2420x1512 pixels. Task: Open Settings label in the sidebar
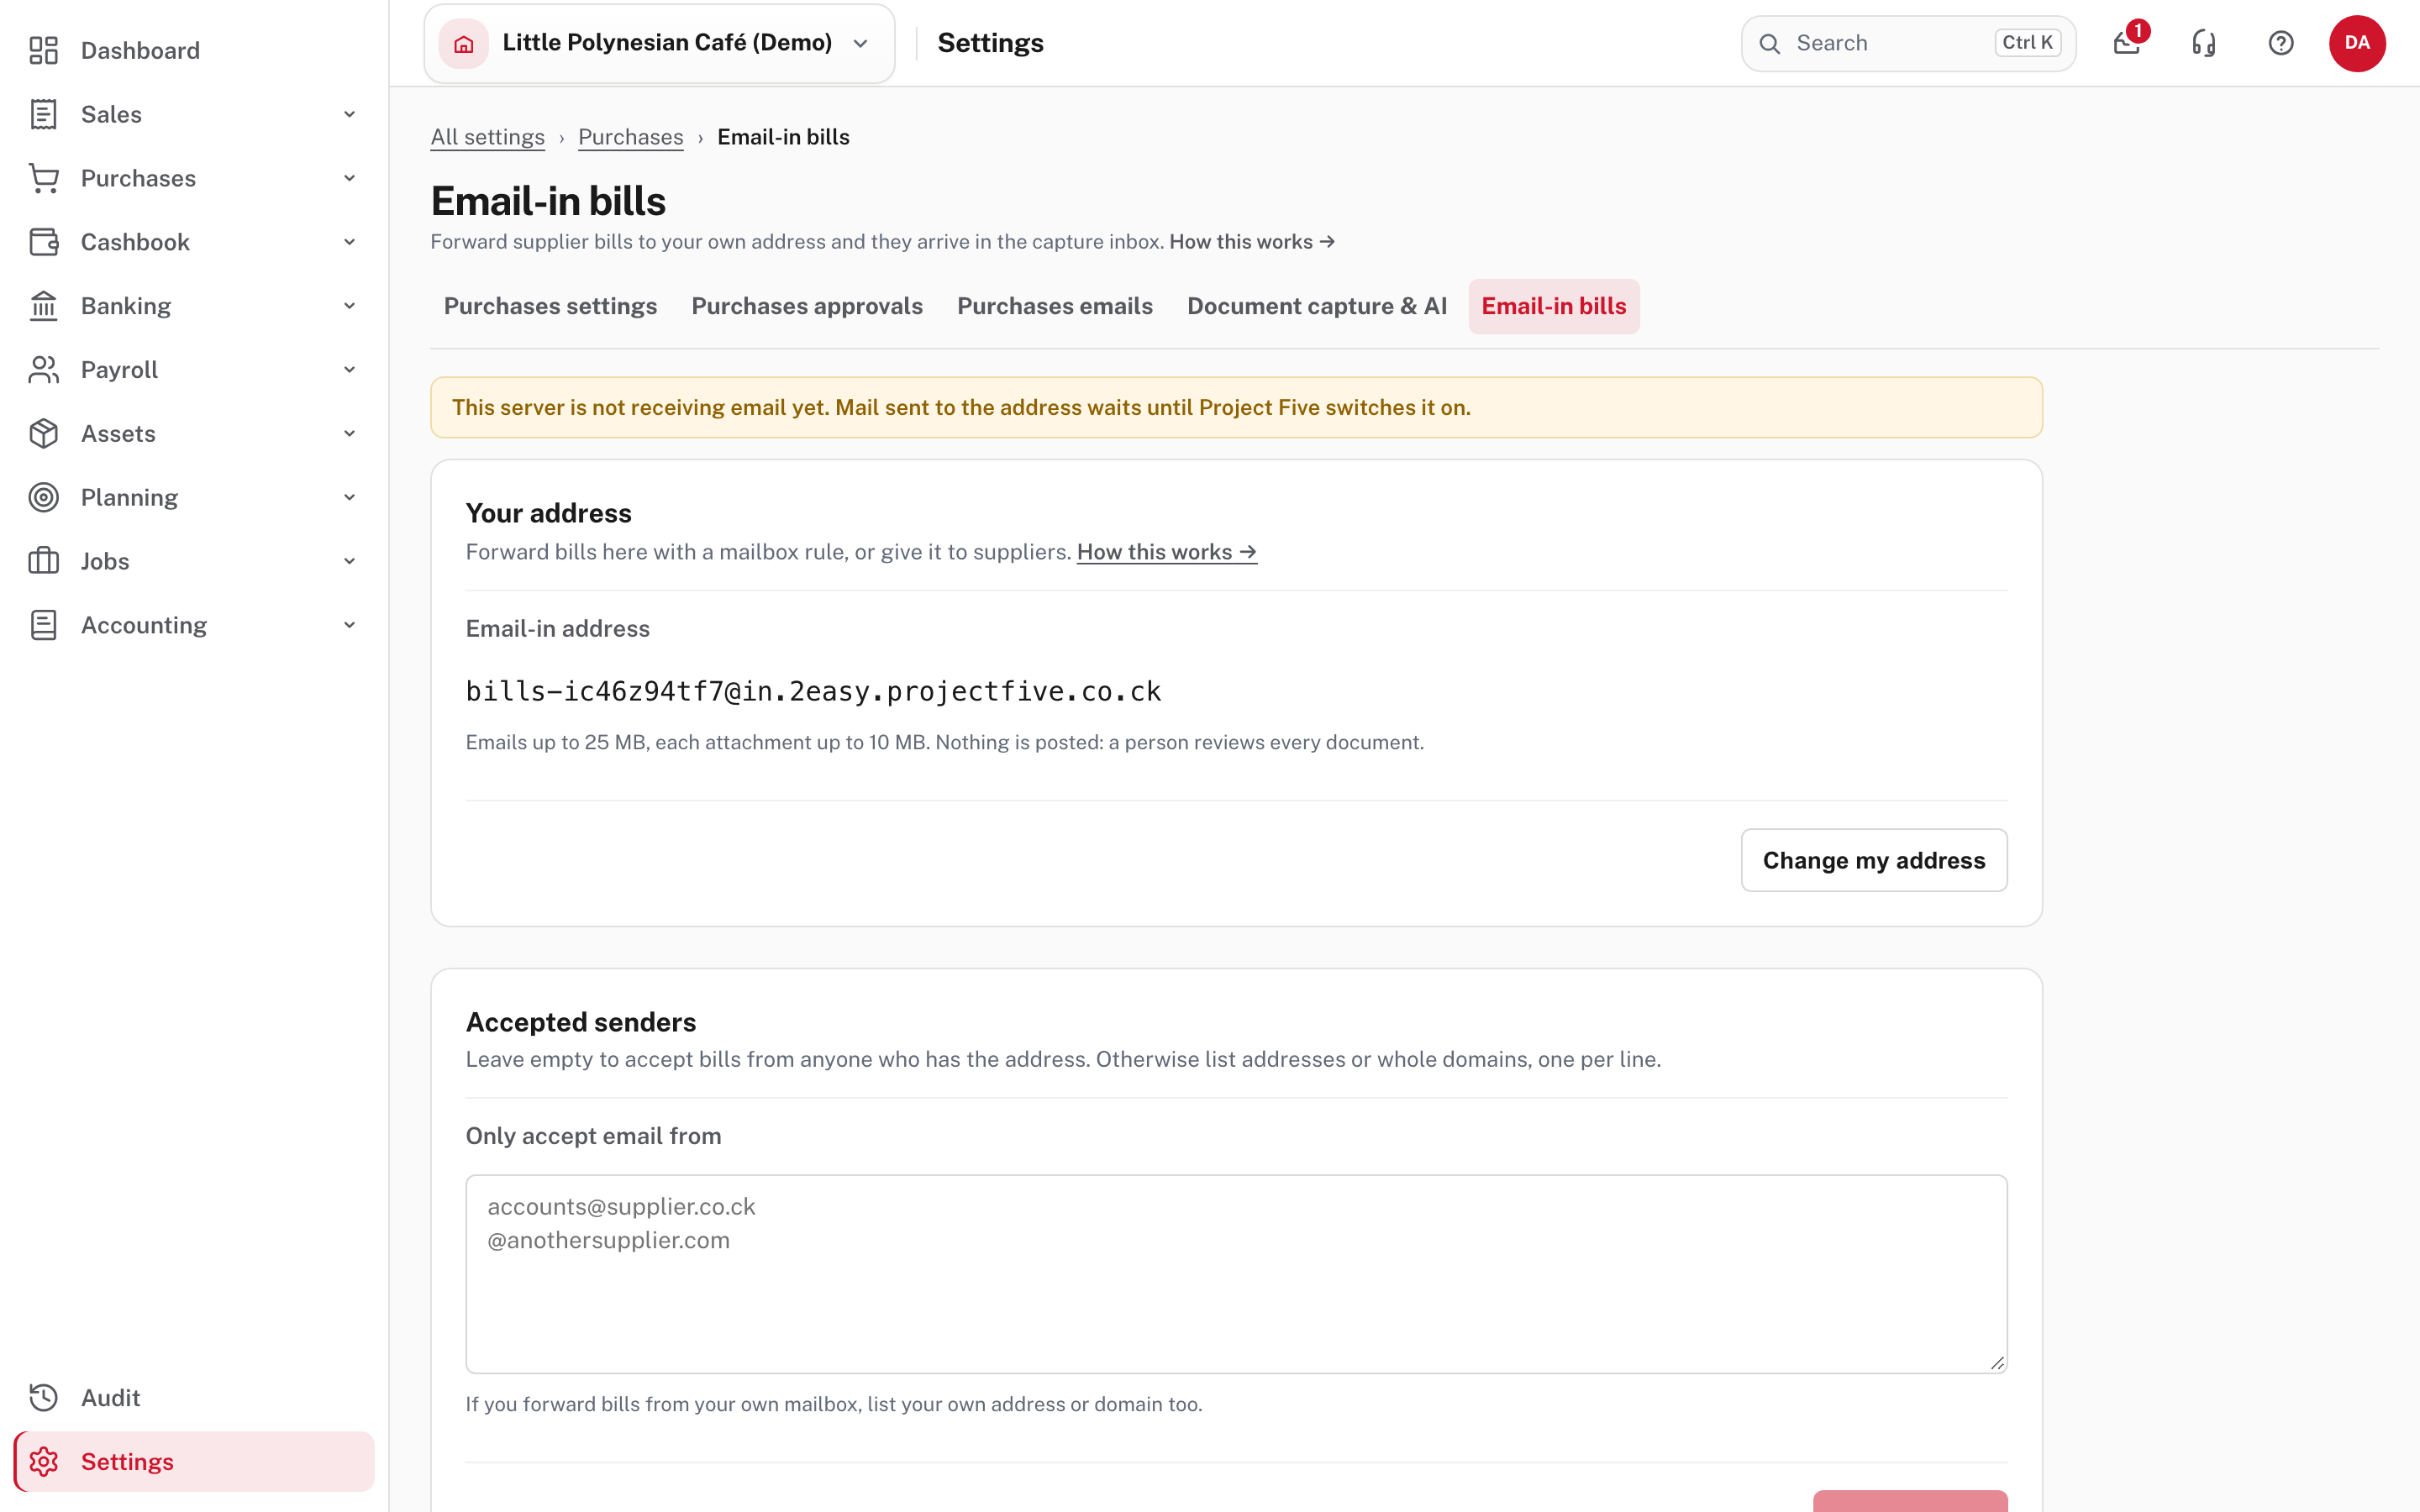click(127, 1461)
